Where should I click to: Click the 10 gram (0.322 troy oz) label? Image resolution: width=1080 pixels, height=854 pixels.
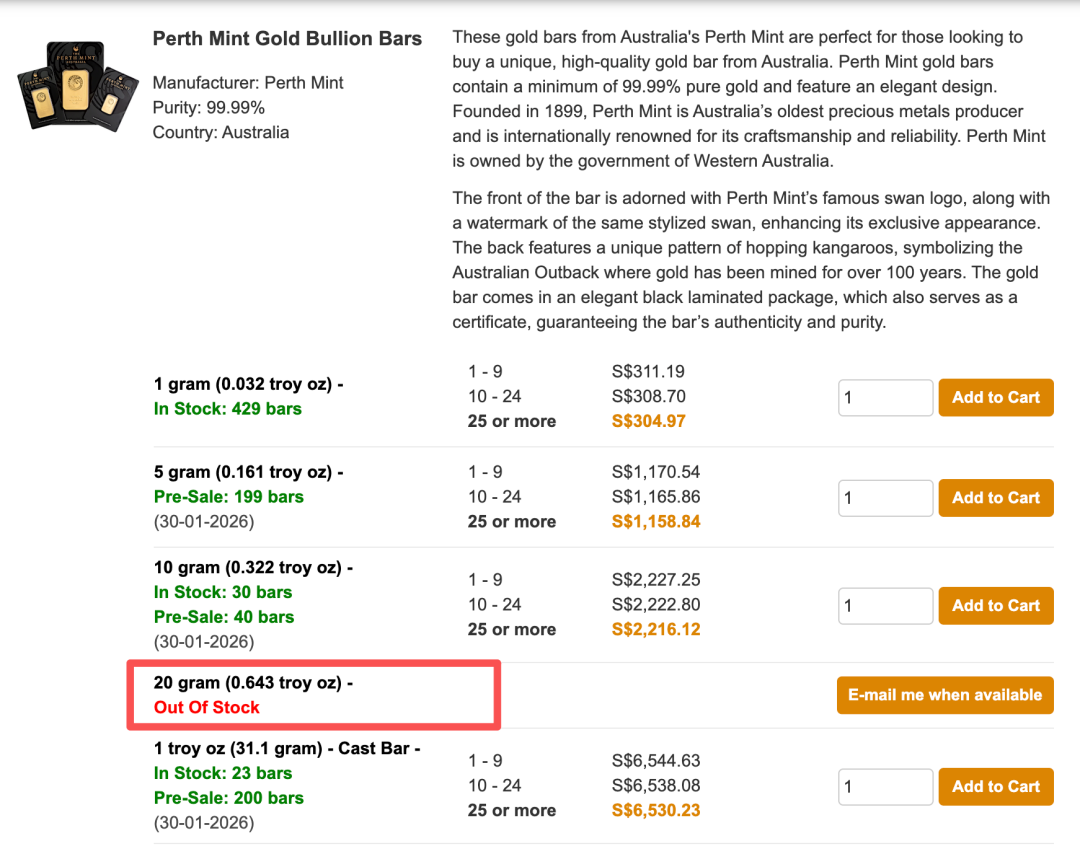pyautogui.click(x=253, y=567)
